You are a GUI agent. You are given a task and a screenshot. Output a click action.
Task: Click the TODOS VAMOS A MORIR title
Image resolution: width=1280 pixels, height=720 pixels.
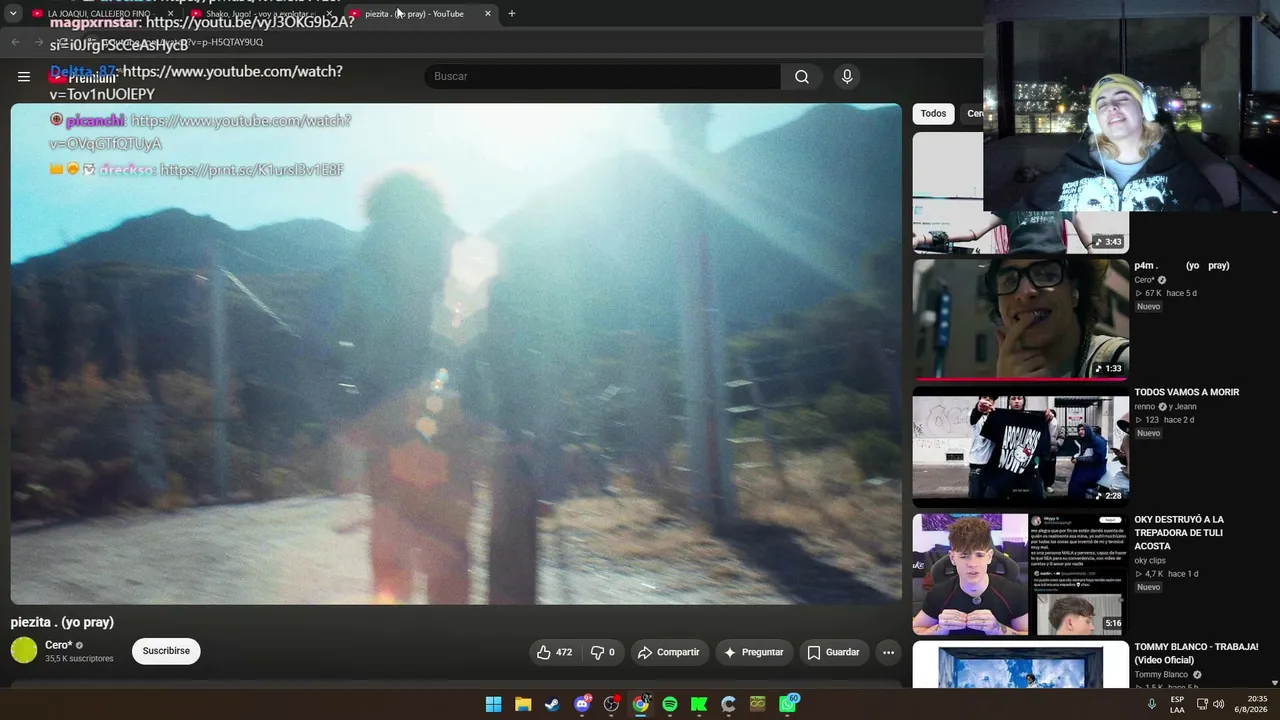(x=1187, y=392)
